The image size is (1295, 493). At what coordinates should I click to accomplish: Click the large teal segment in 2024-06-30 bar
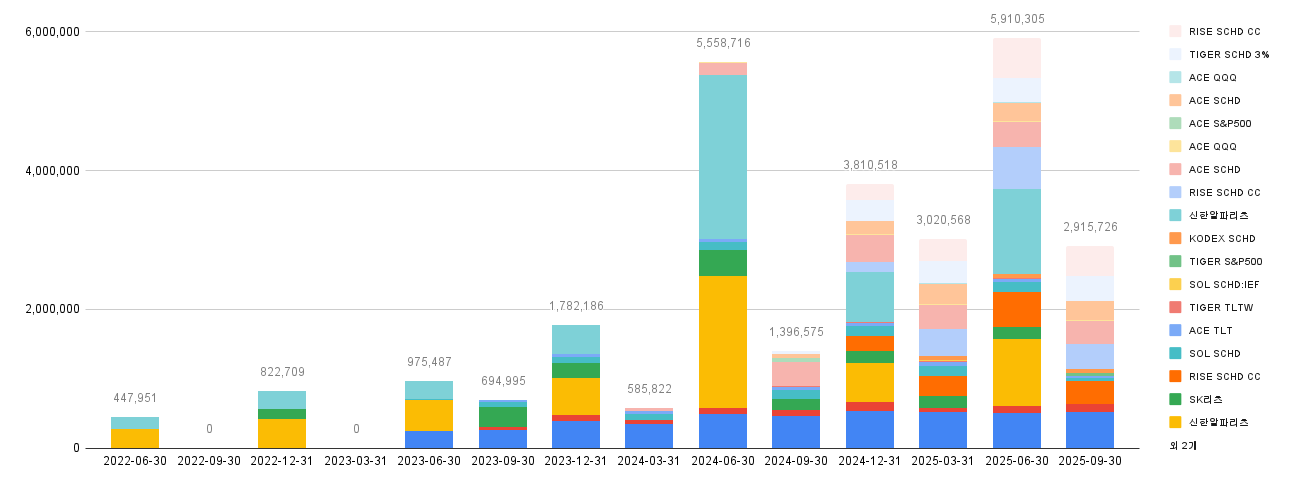[x=723, y=157]
